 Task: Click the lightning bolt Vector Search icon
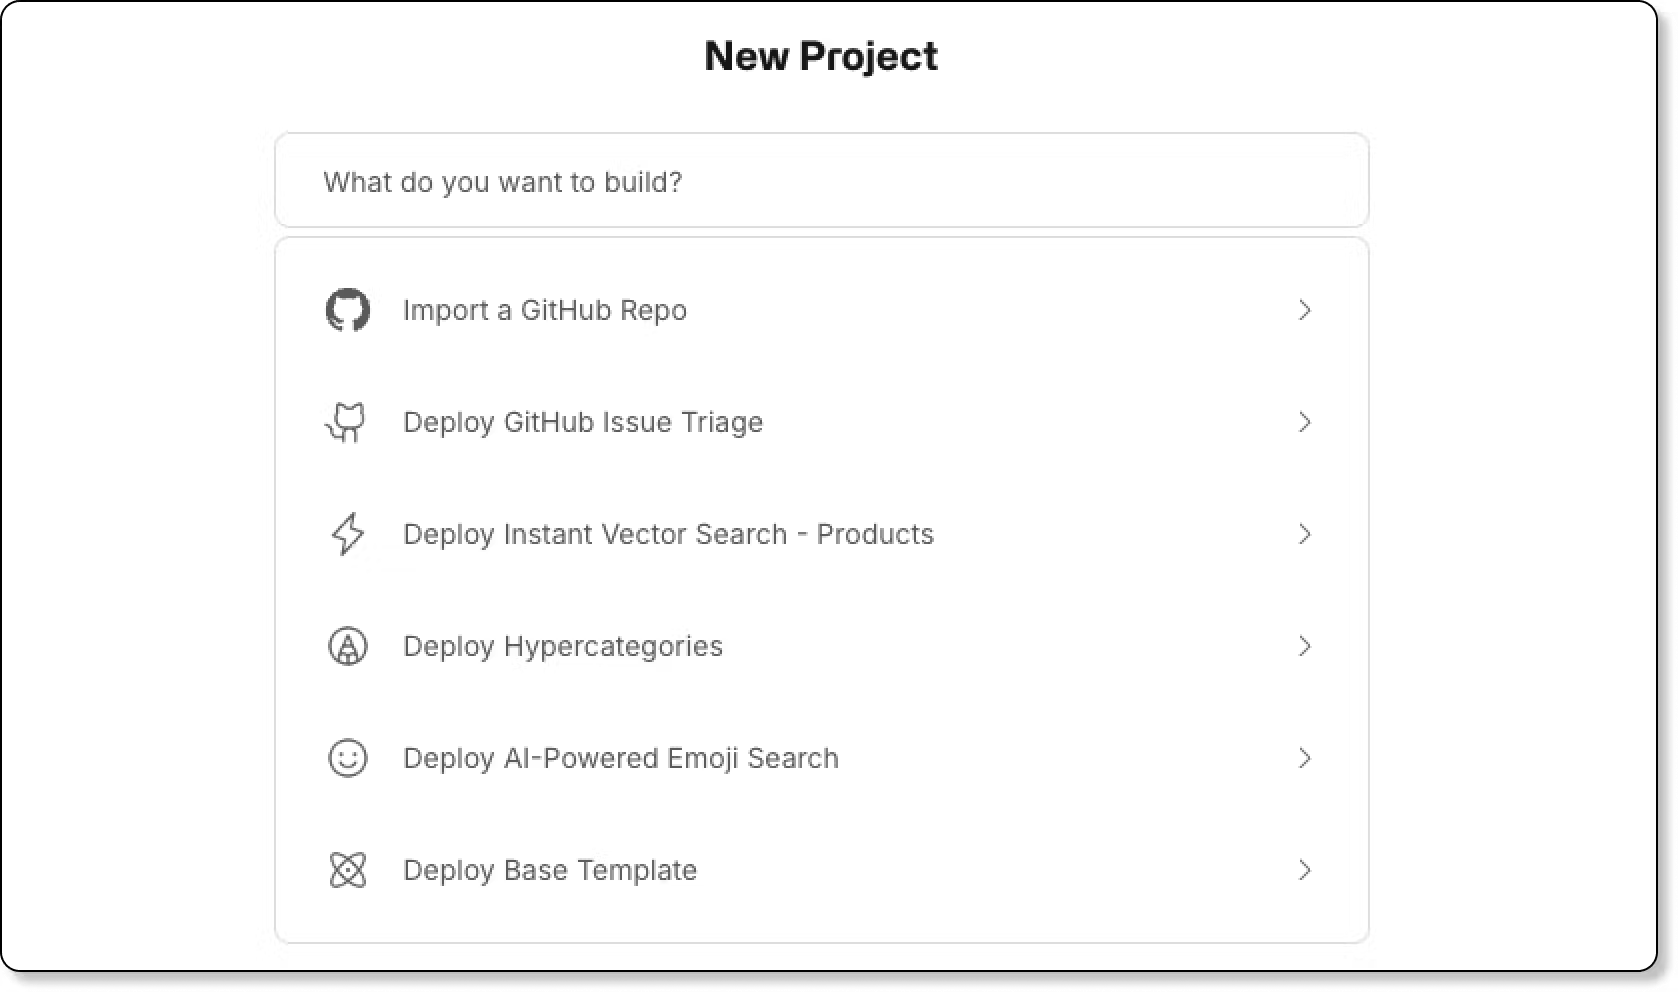click(x=348, y=534)
